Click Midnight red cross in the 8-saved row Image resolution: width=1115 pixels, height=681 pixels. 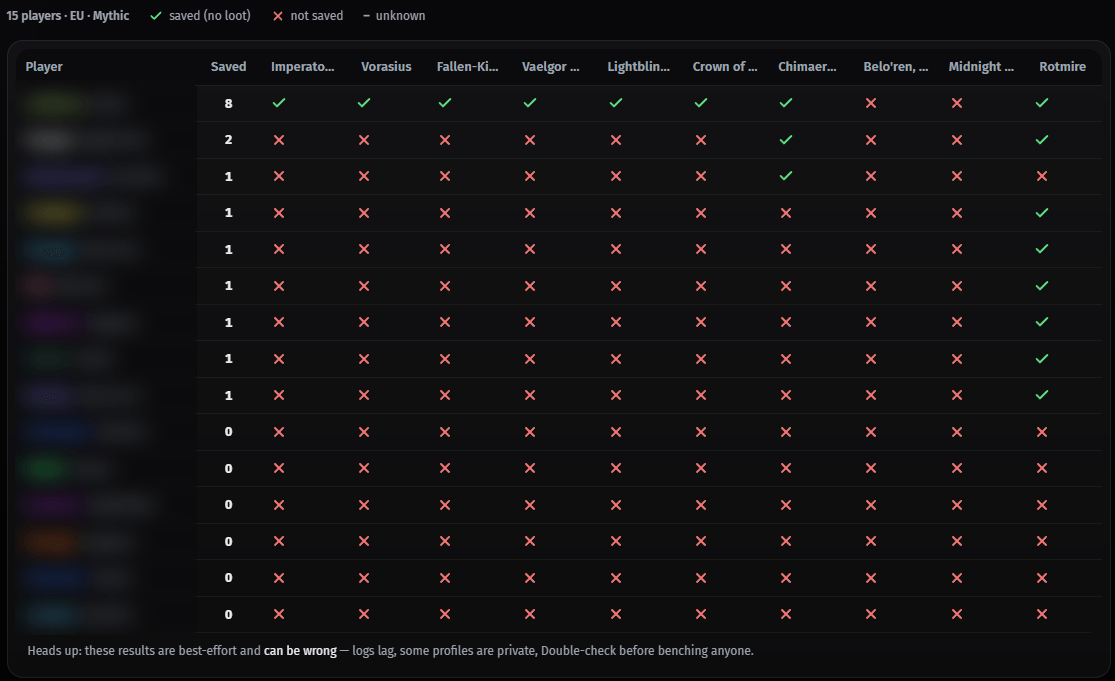pyautogui.click(x=957, y=103)
